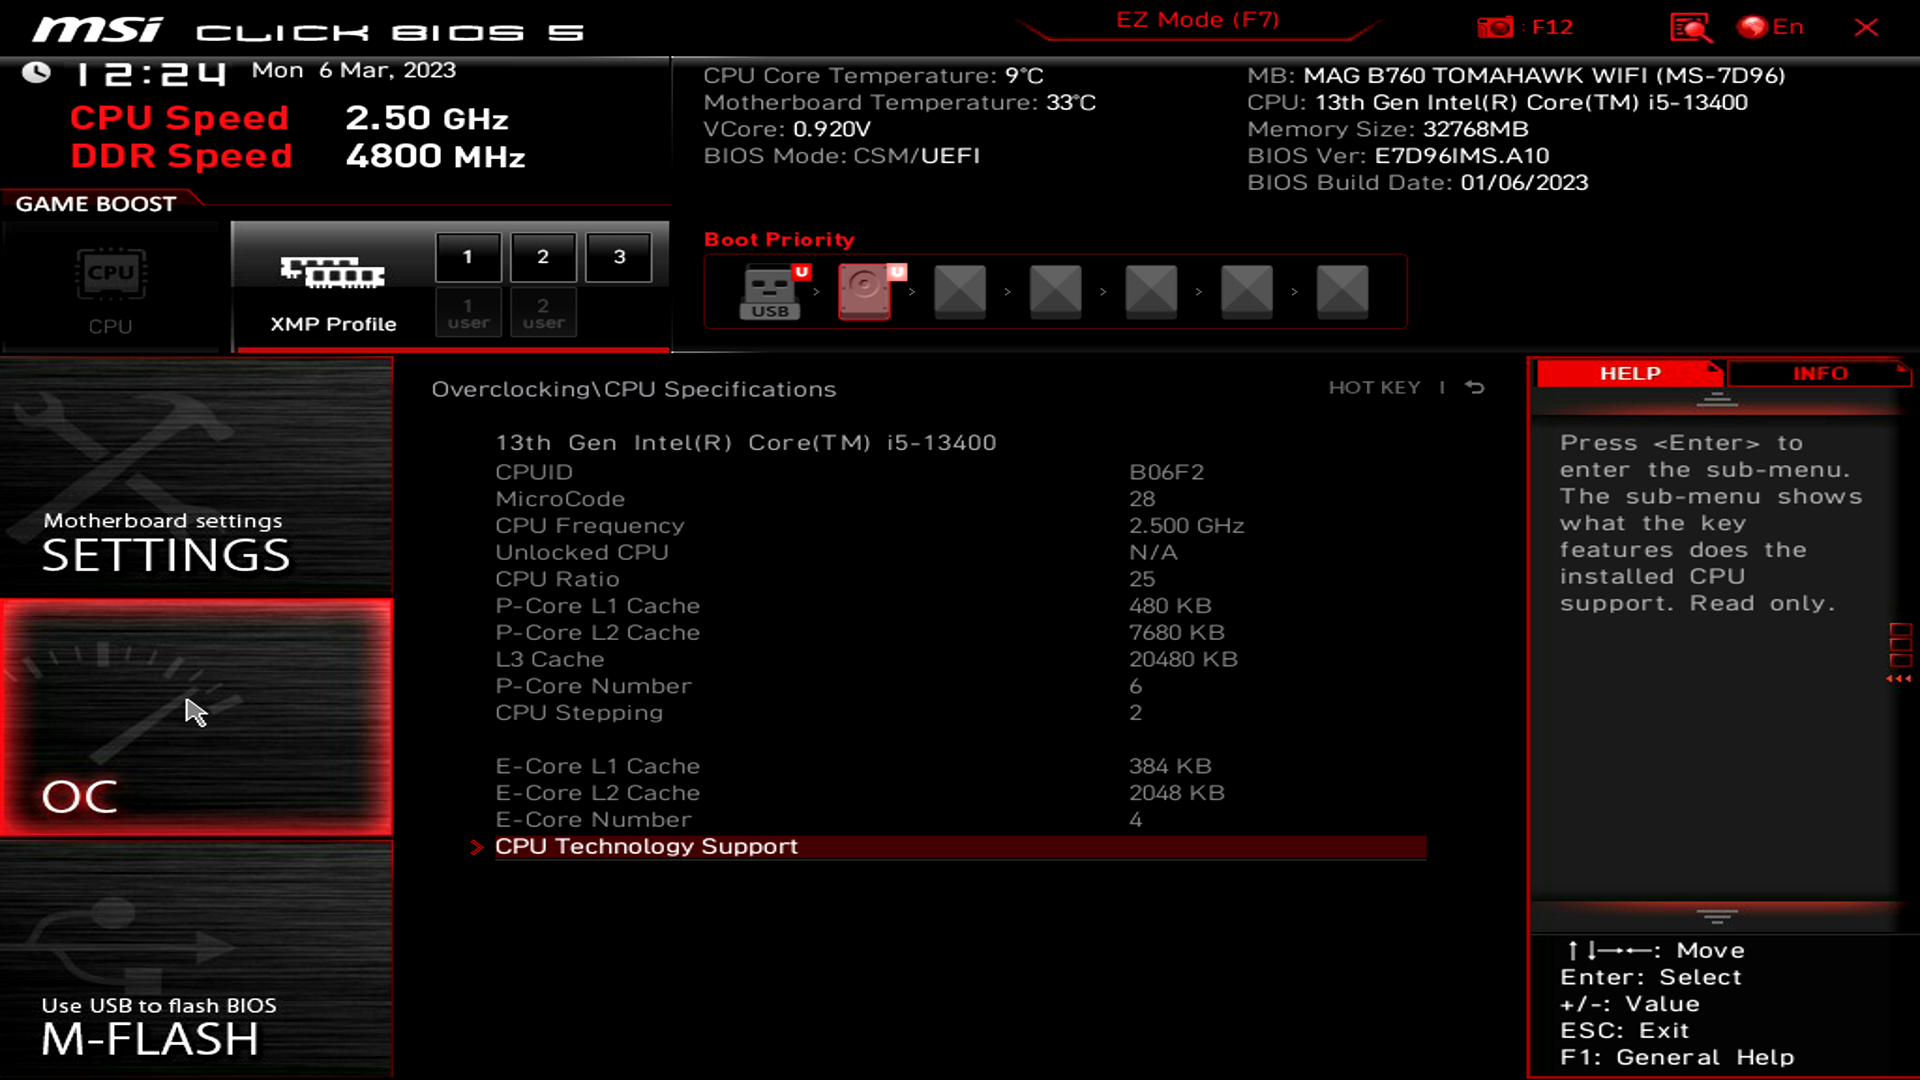Click the INFO tab in right panel

(1821, 373)
